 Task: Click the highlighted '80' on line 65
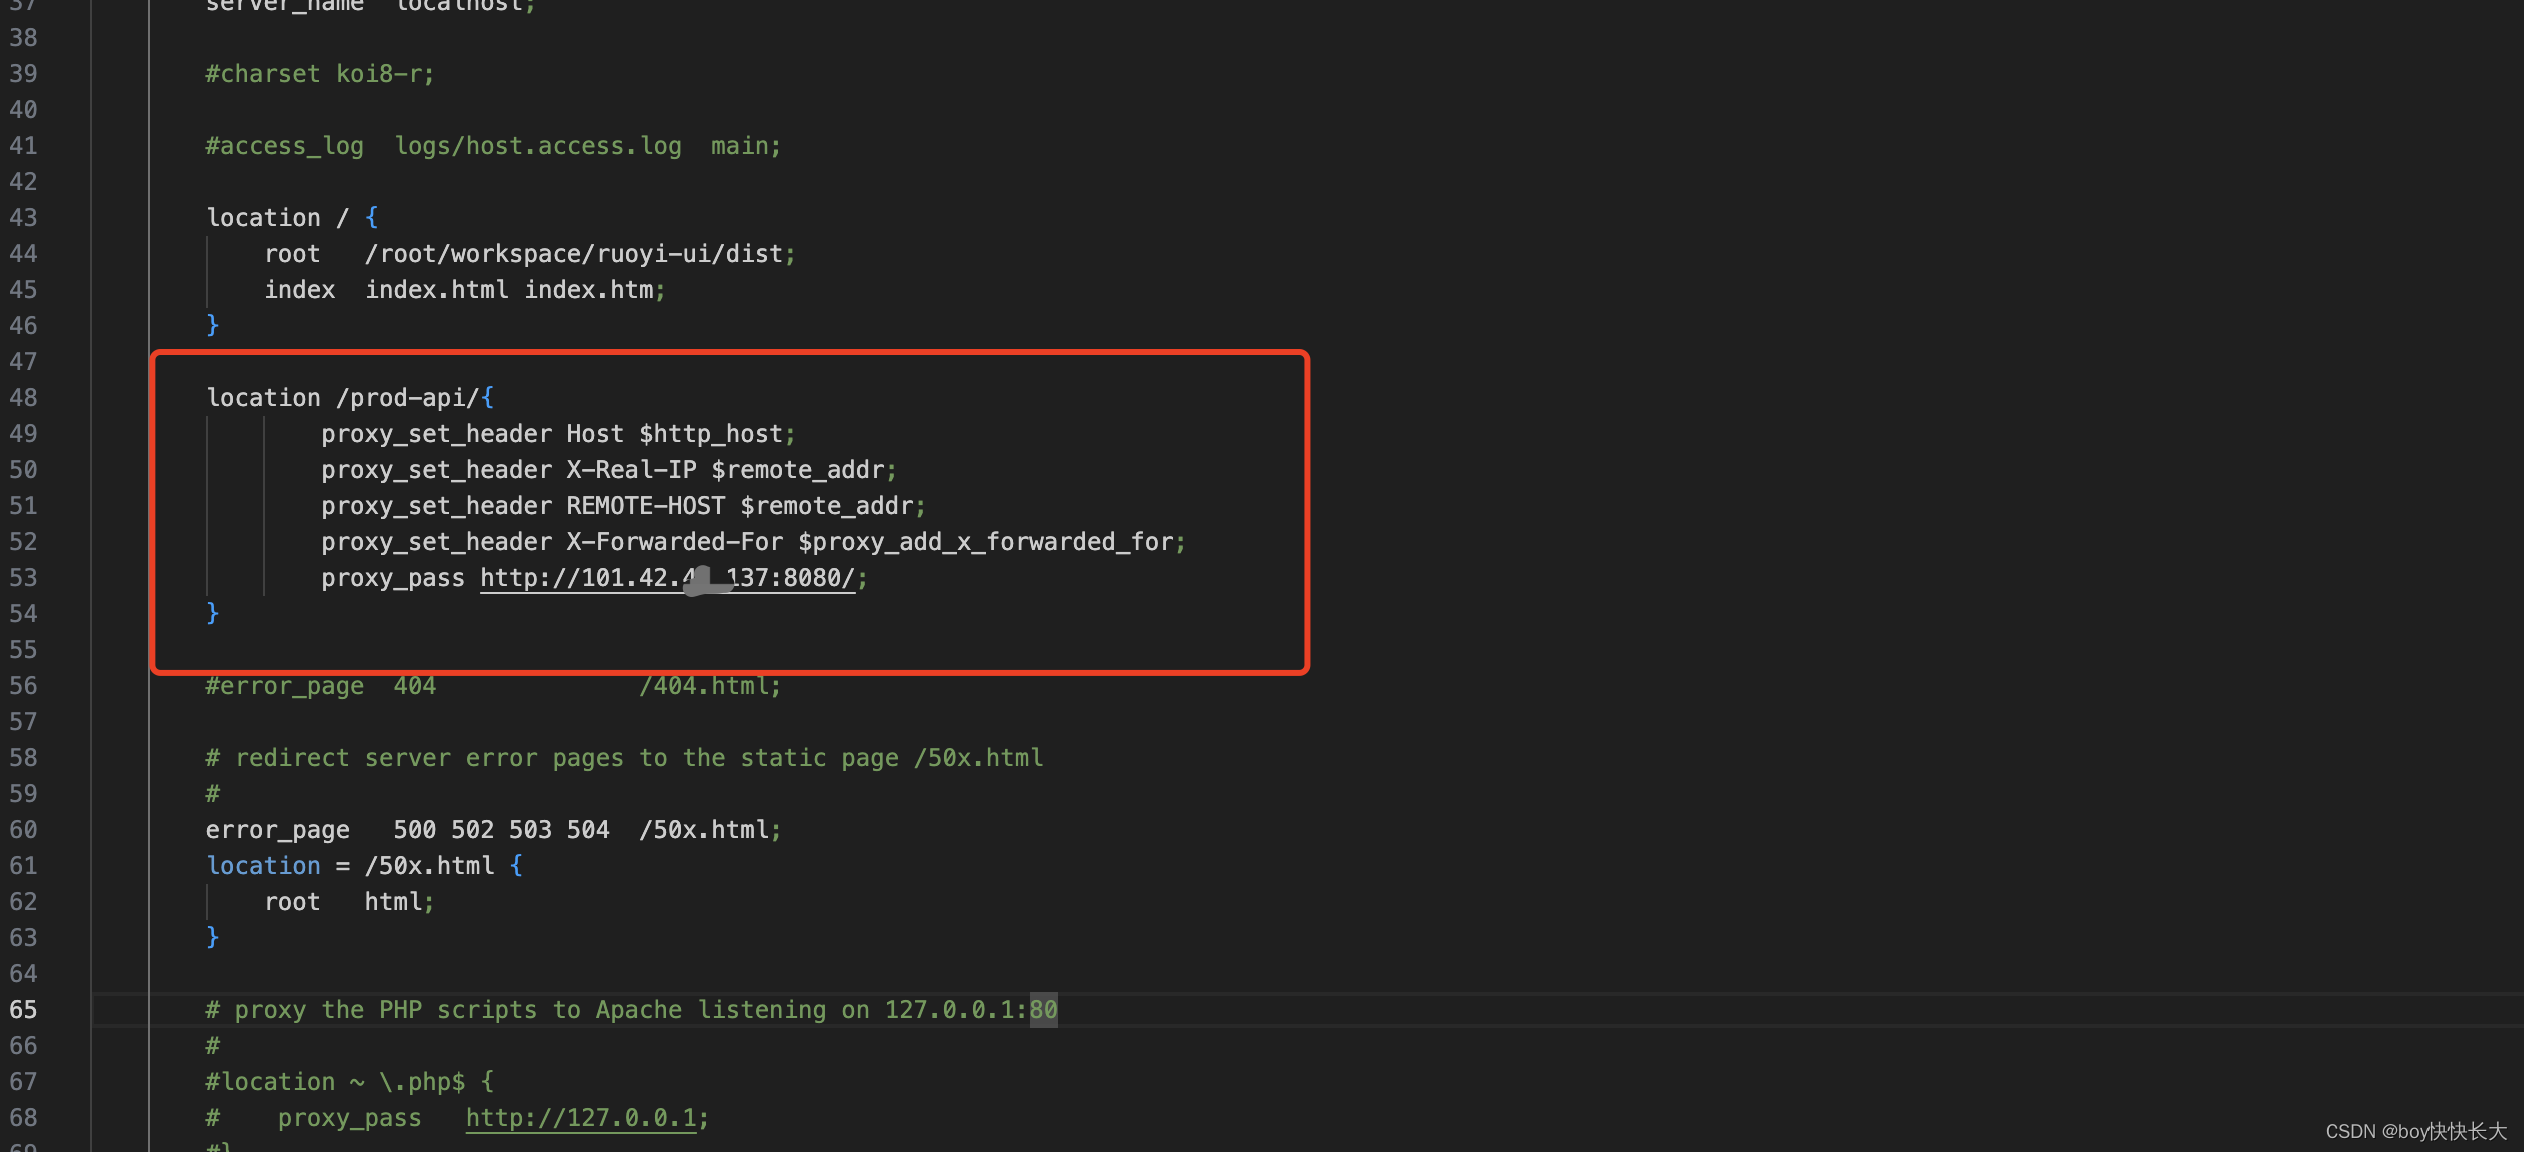1043,1010
